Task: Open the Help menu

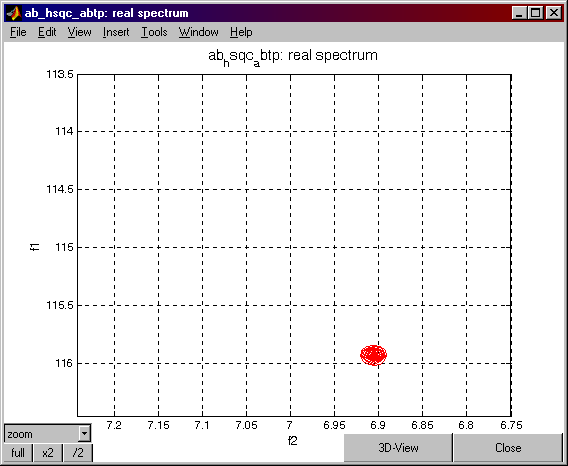Action: tap(241, 32)
